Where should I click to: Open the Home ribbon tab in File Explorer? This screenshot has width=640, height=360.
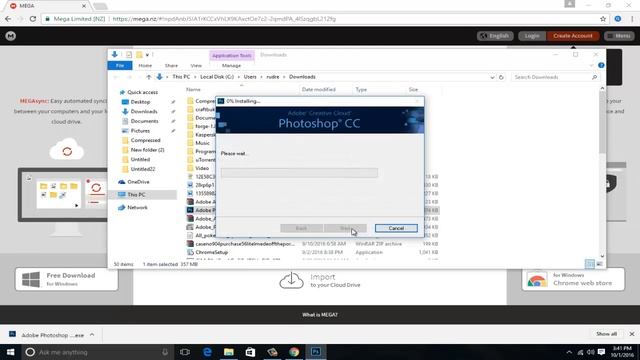coord(145,66)
